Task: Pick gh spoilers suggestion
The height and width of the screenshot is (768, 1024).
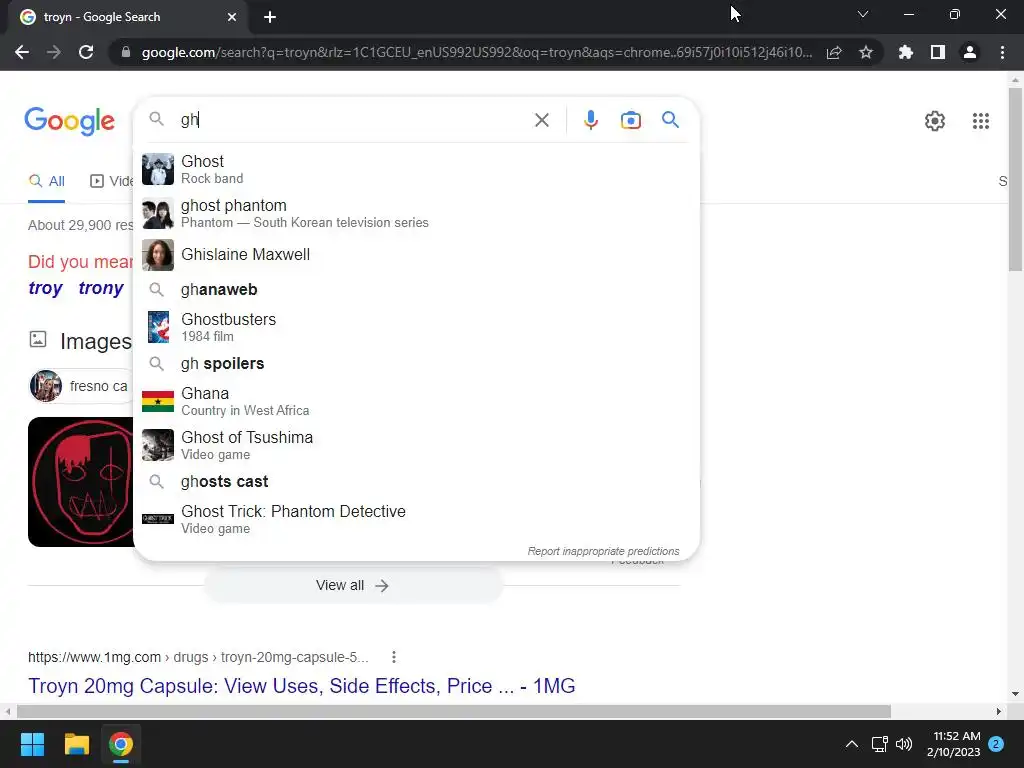Action: (416, 364)
